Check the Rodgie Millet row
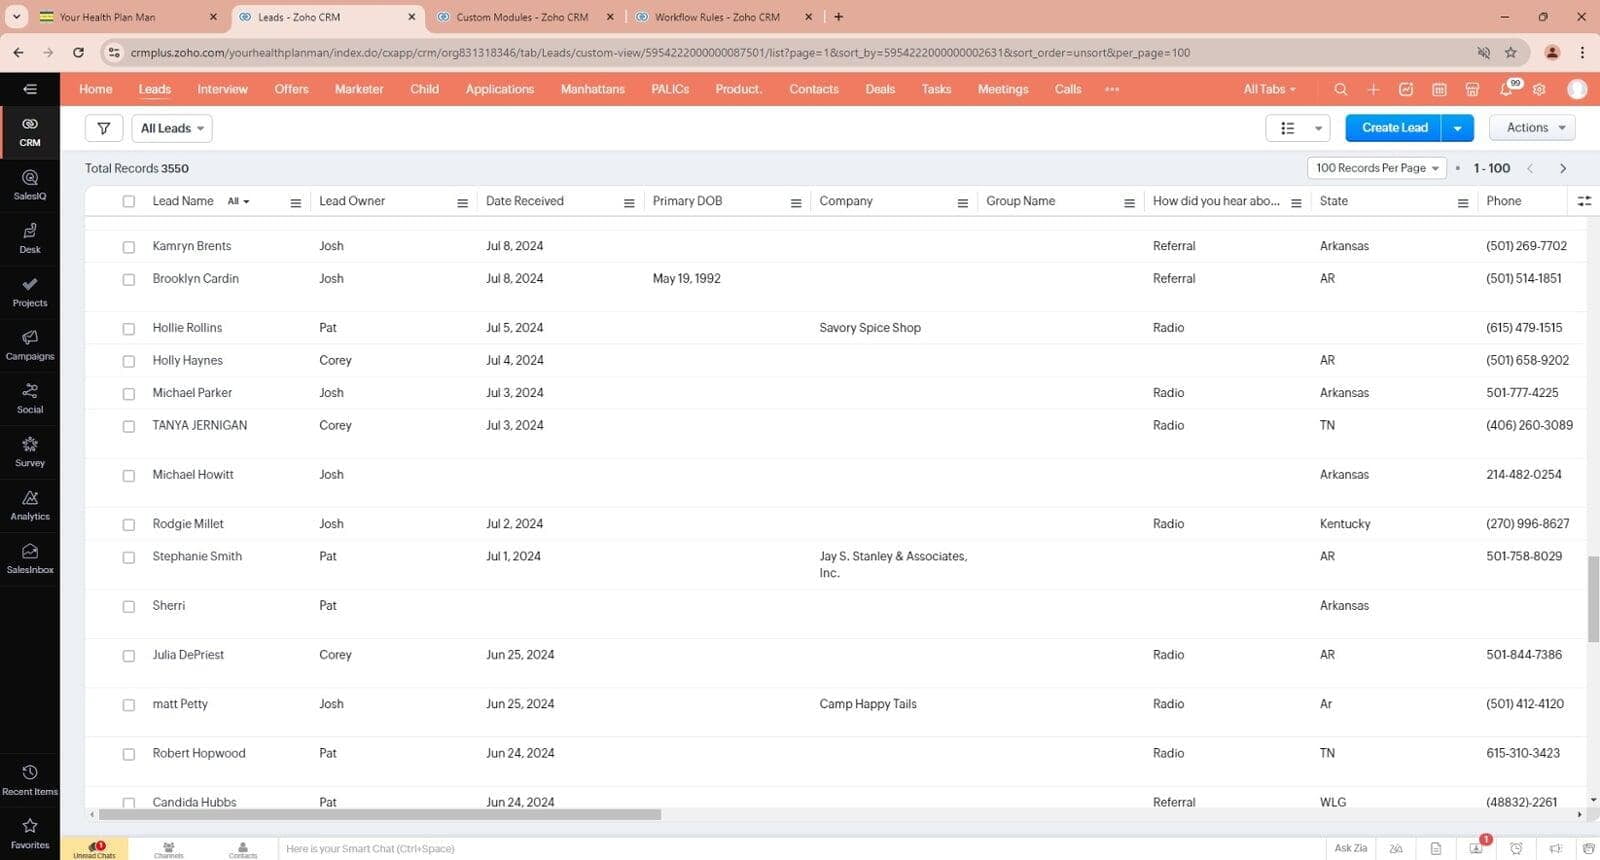 (129, 524)
